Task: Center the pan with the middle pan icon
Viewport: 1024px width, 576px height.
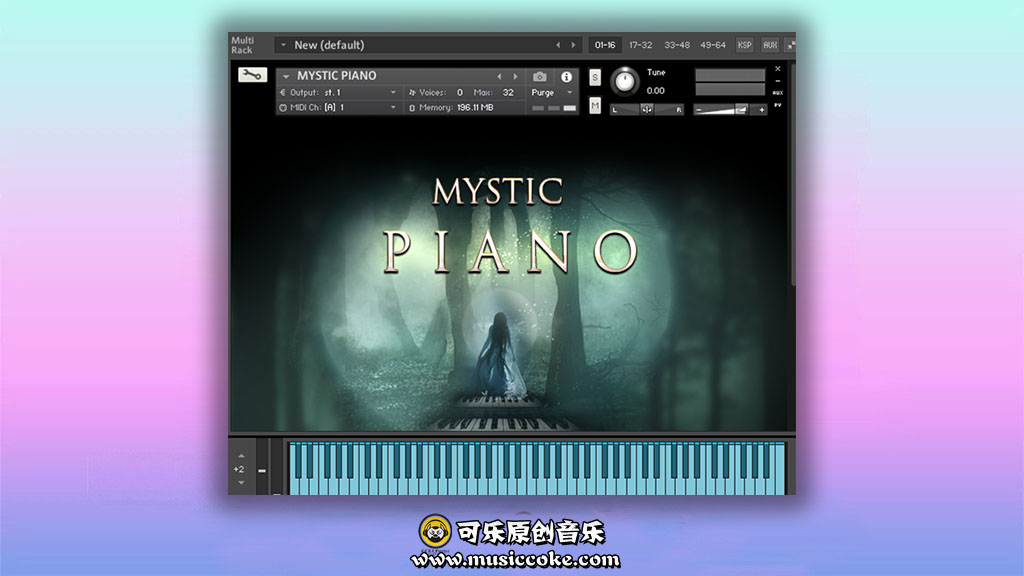Action: point(647,110)
